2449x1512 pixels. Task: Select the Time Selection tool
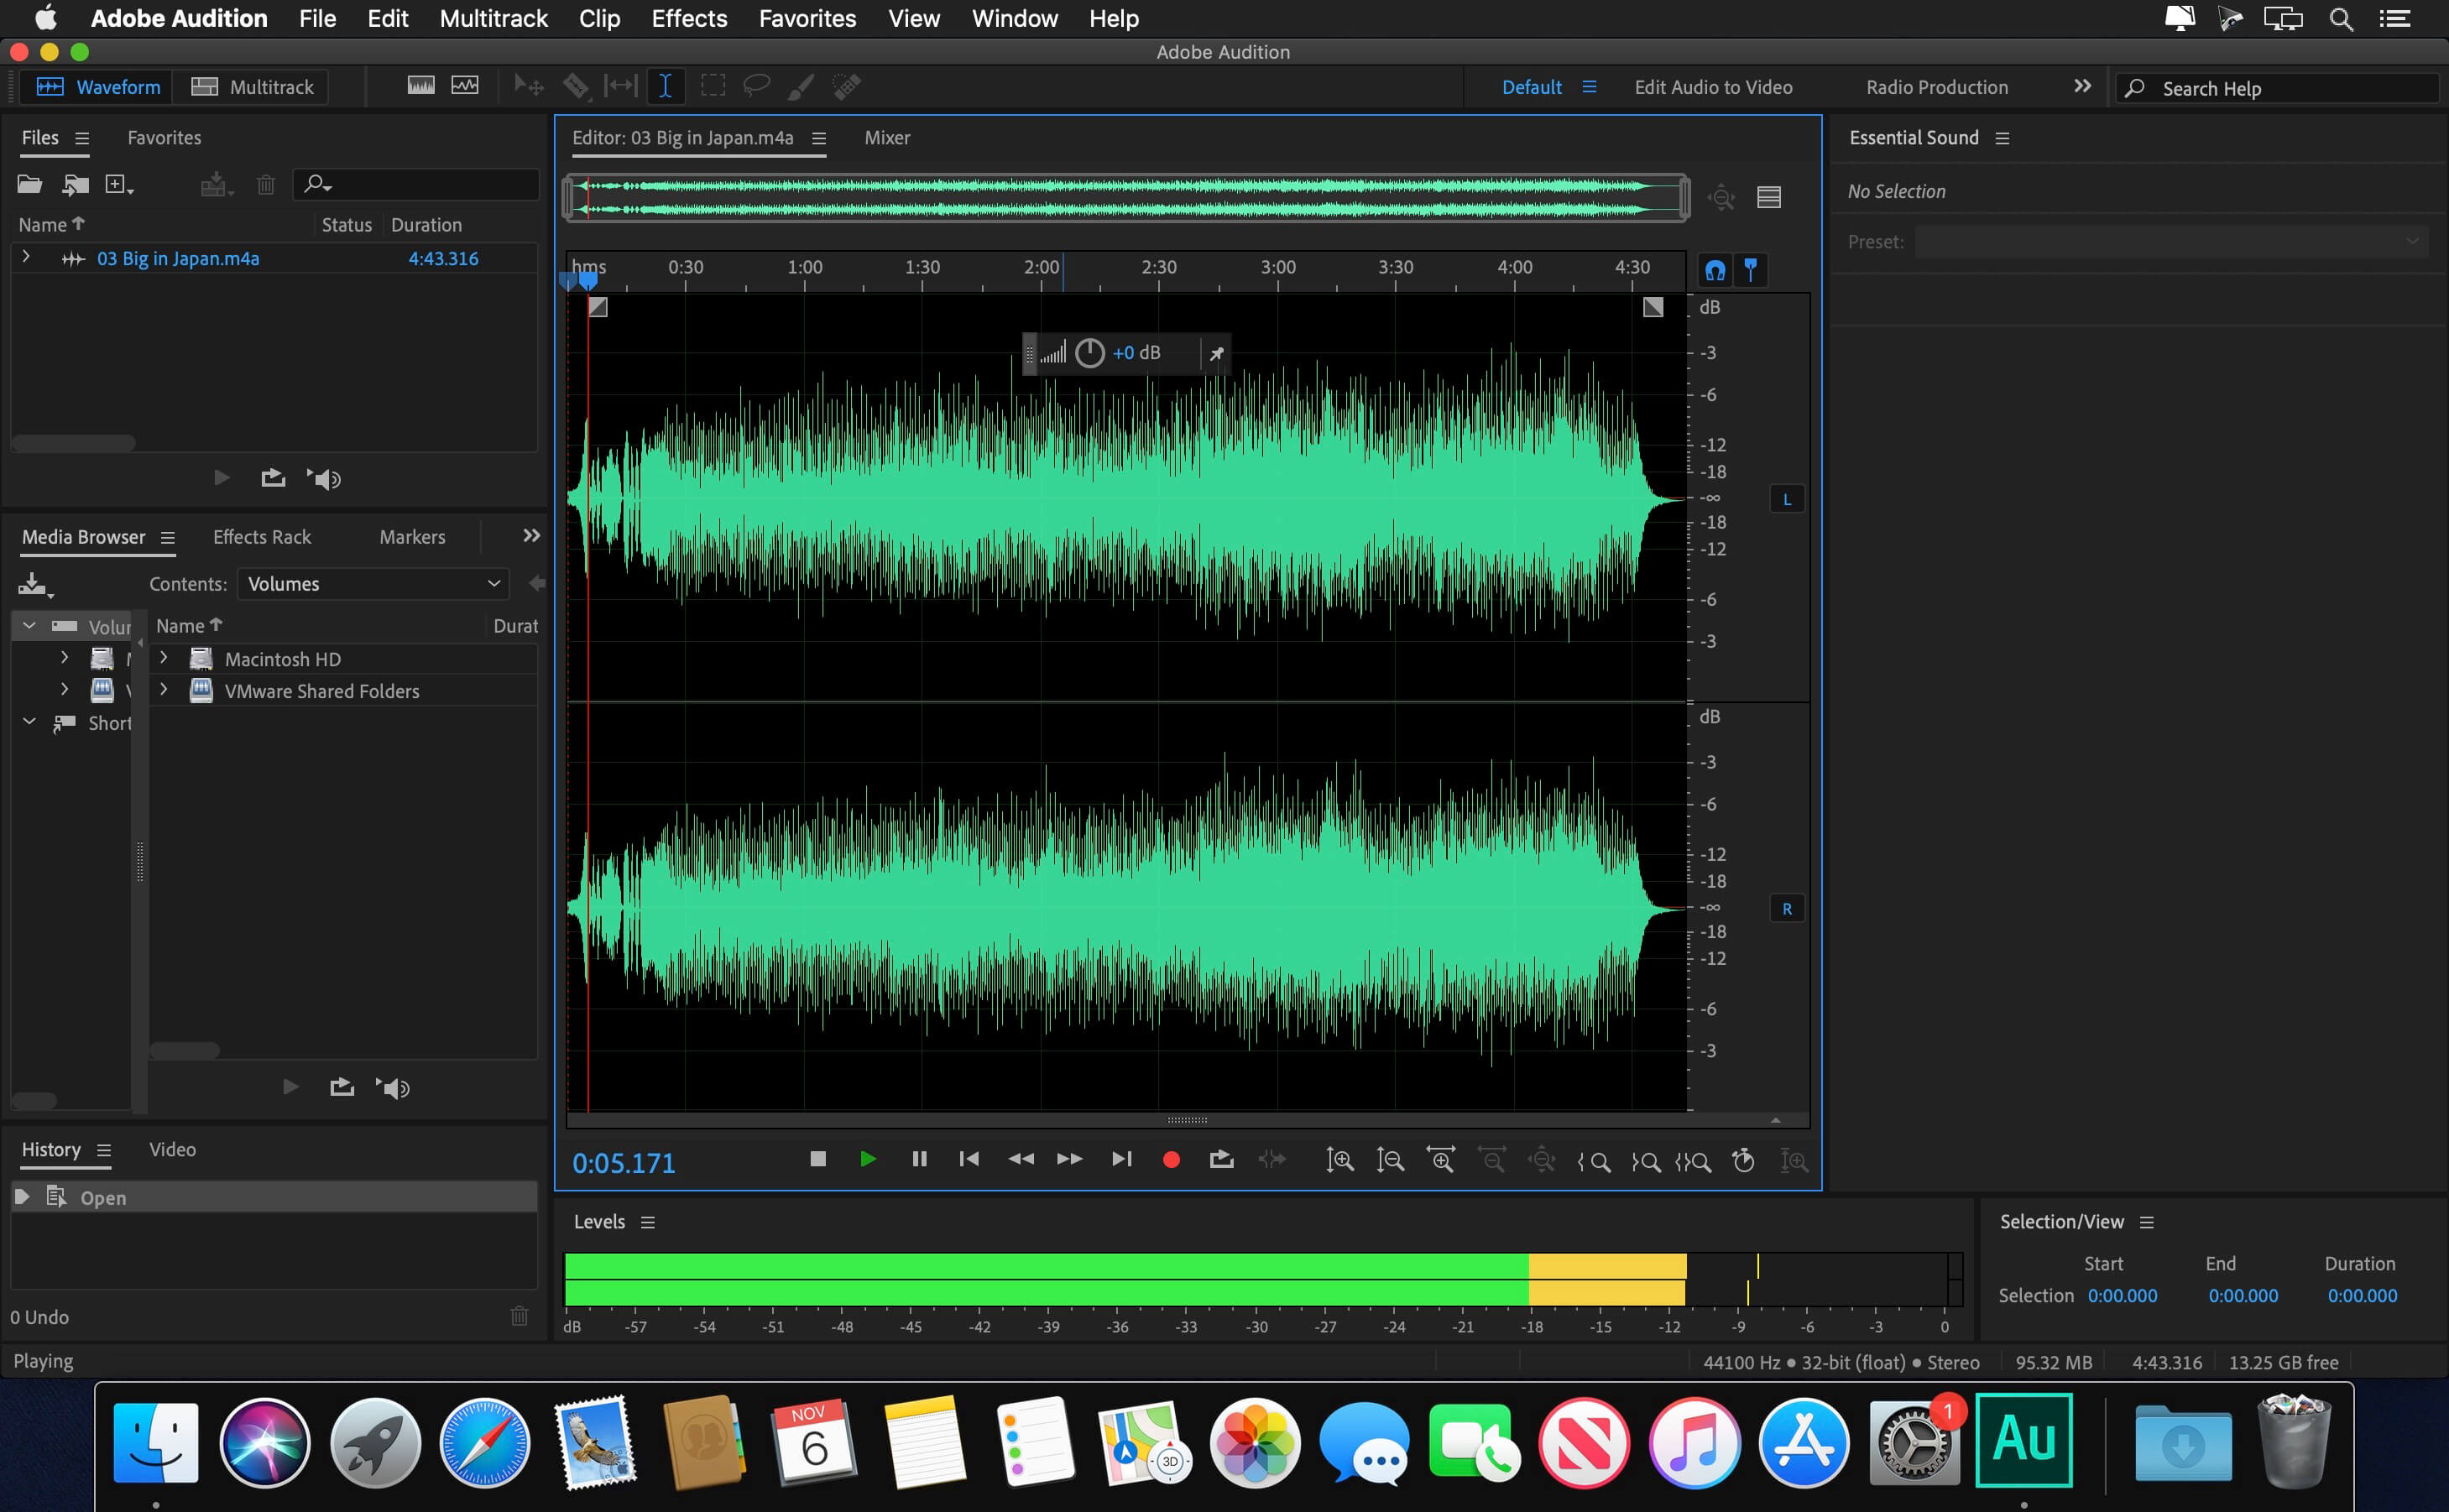(665, 87)
